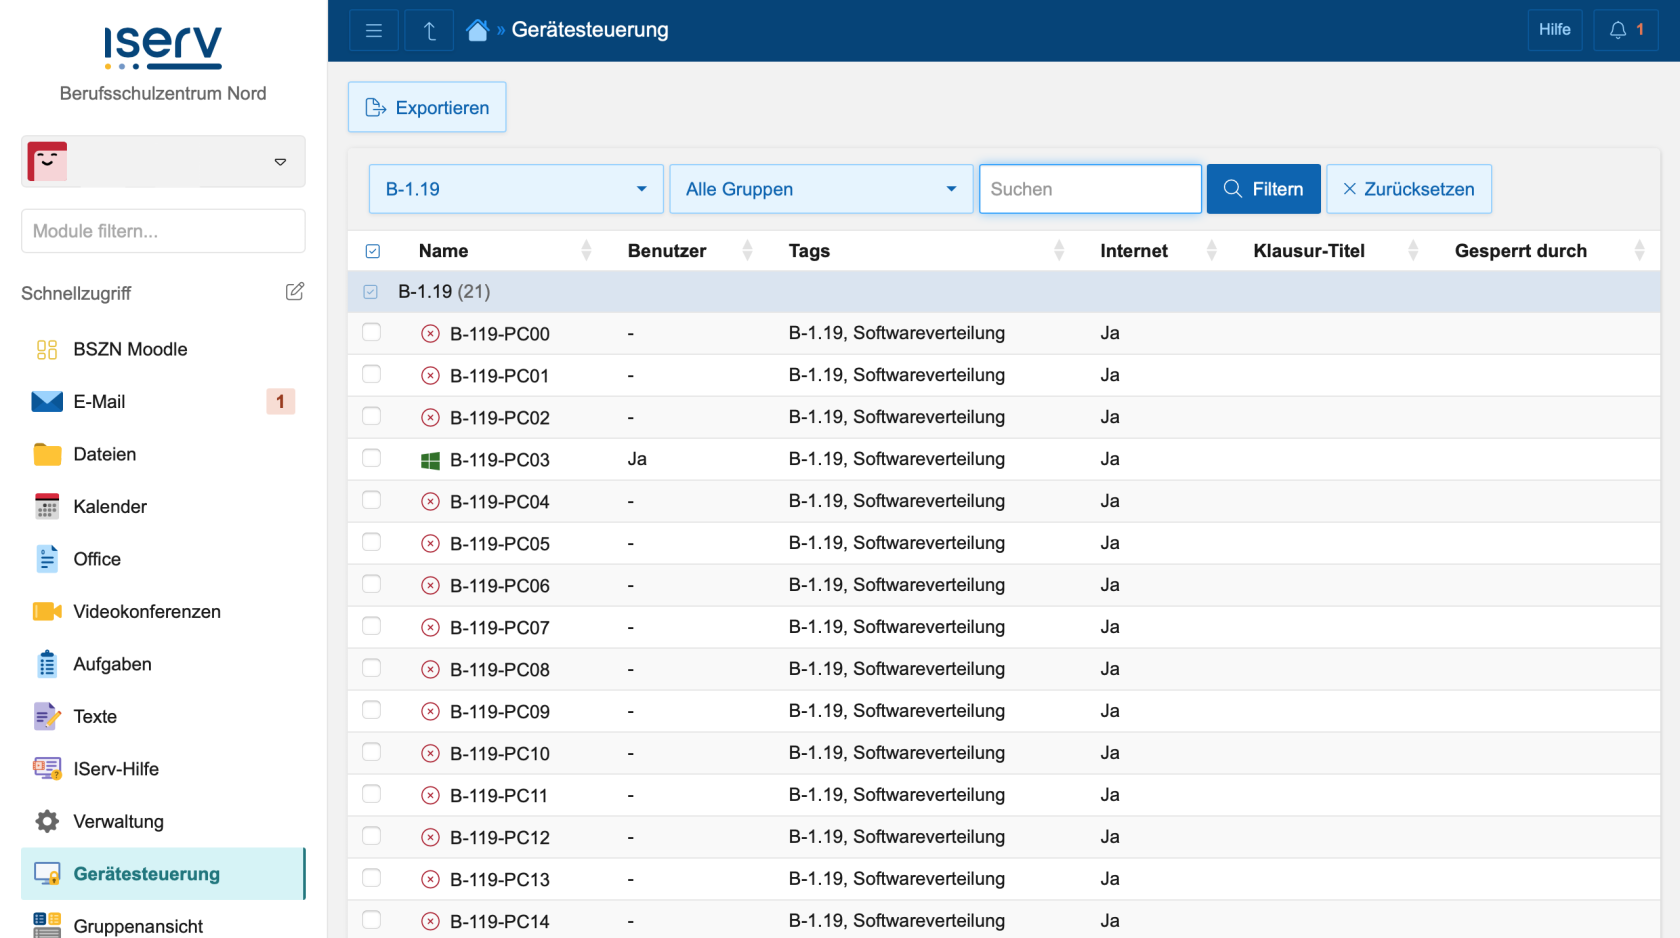Open Verwaltung settings

coord(163,822)
